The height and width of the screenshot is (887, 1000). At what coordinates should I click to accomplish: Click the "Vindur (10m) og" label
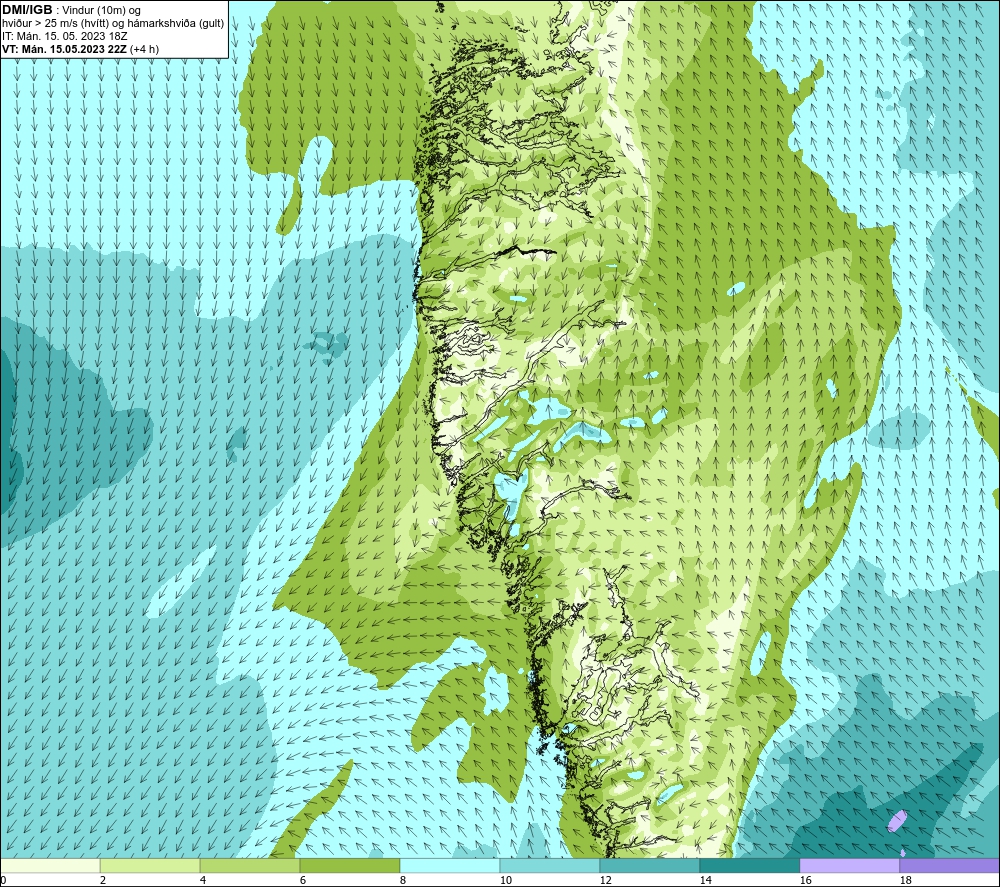click(101, 11)
